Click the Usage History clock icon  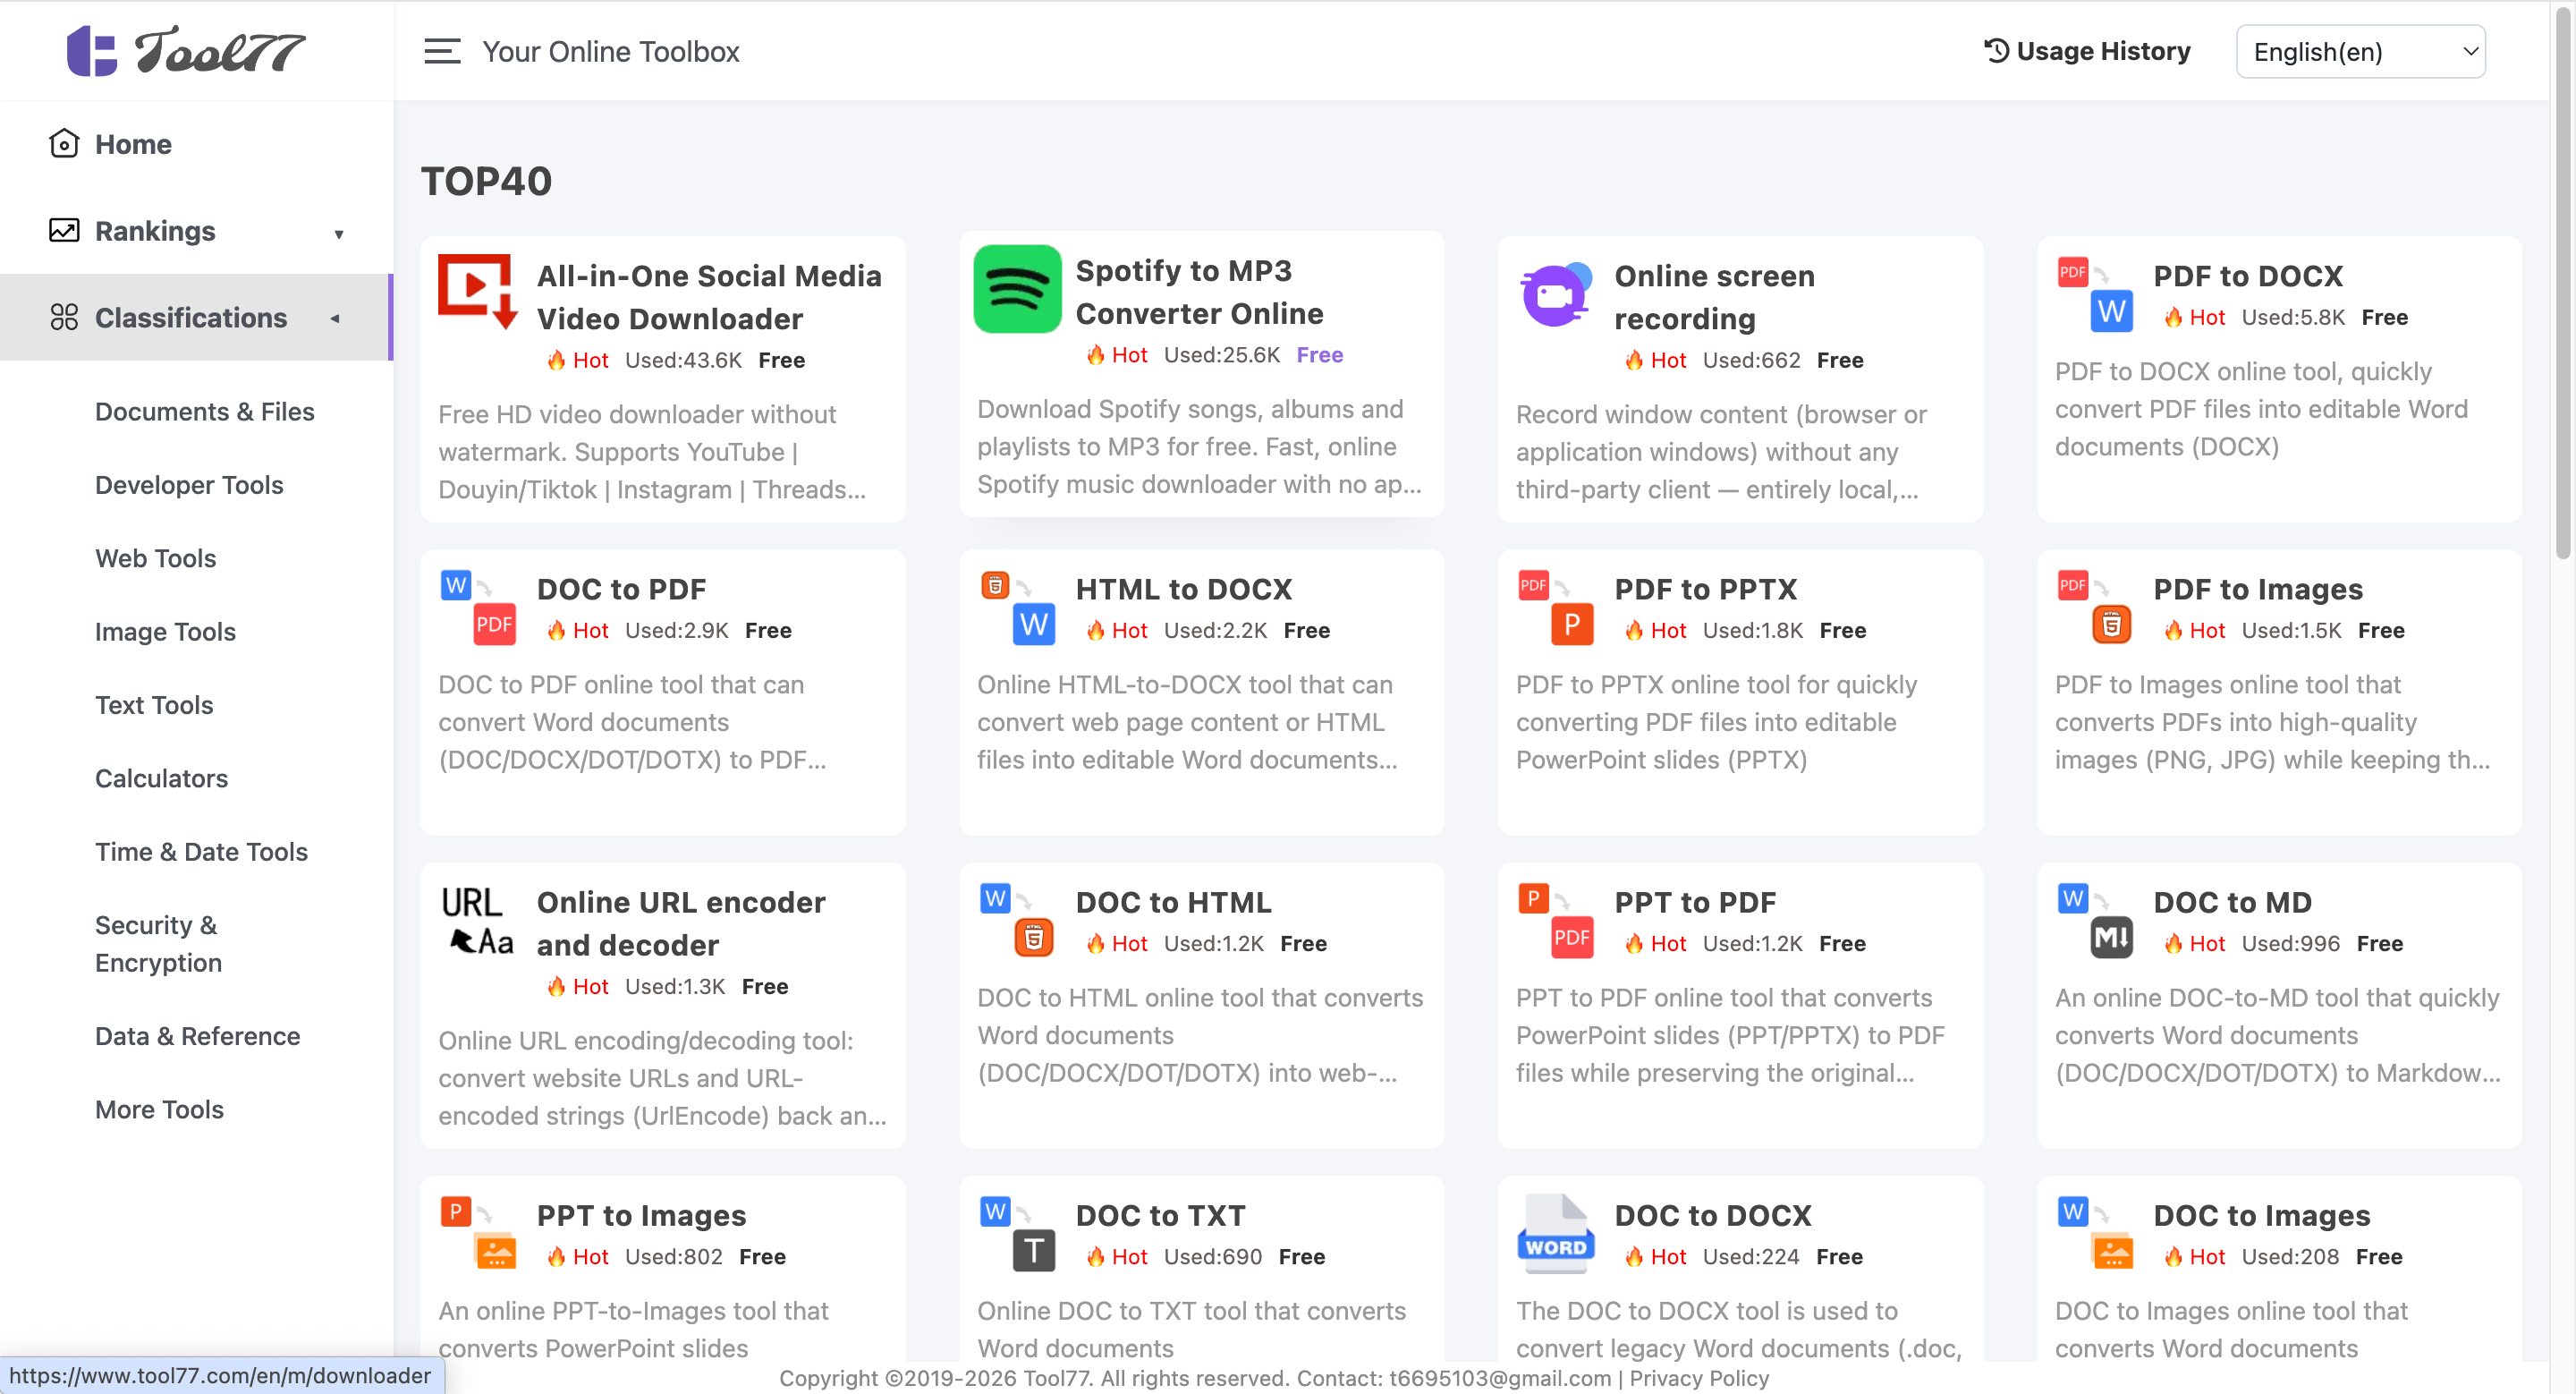pyautogui.click(x=1996, y=51)
